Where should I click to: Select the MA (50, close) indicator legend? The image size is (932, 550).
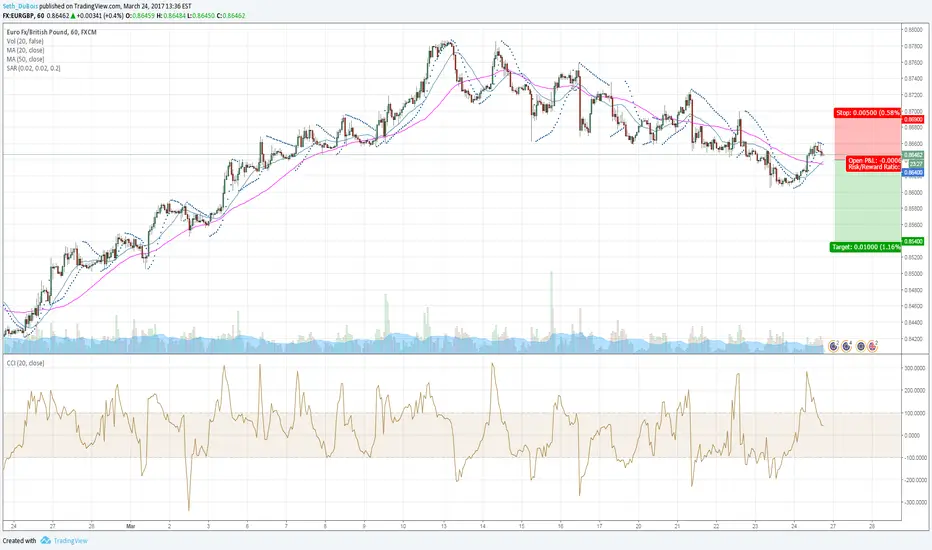click(26, 59)
